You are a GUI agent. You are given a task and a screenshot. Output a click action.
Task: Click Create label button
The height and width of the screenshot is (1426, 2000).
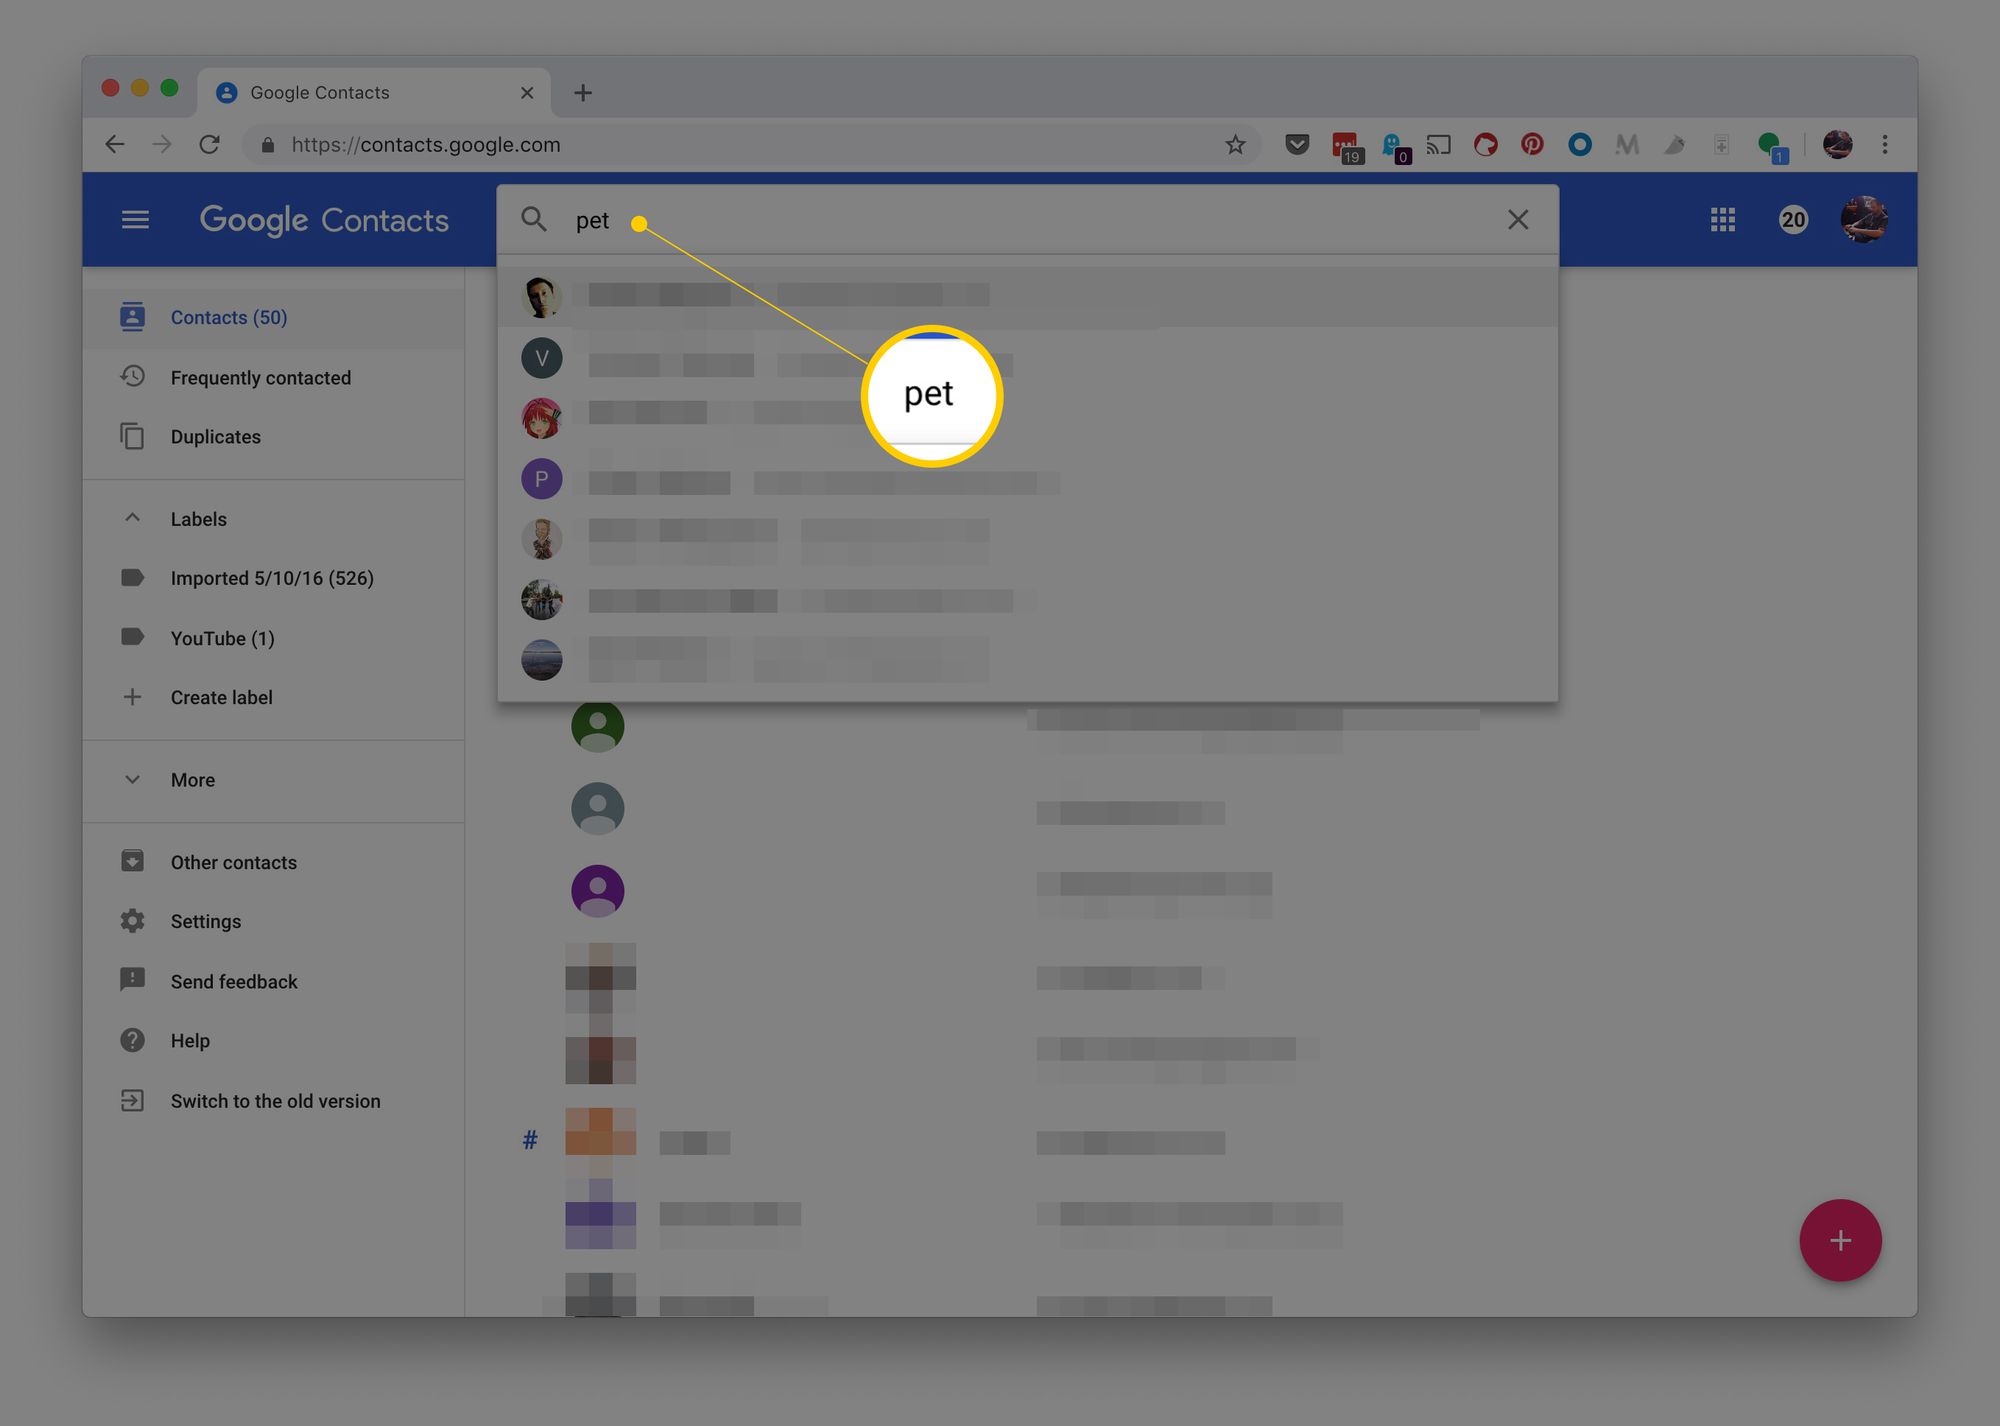221,696
